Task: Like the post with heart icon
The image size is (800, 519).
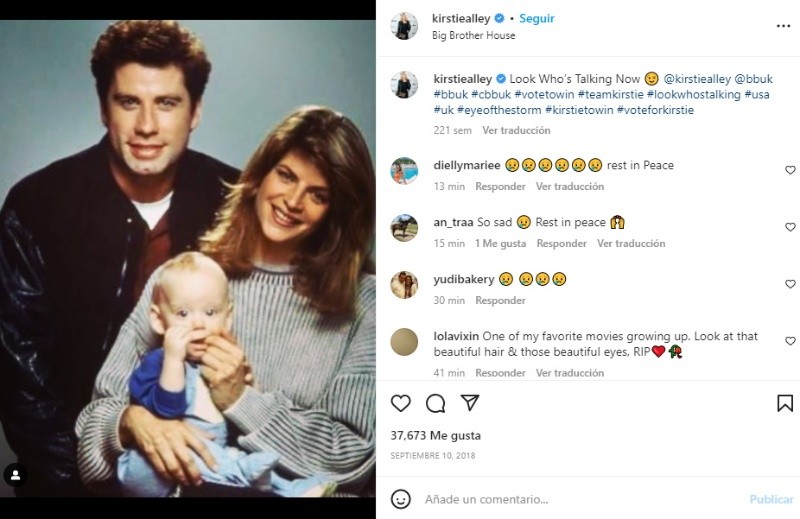Action: (401, 403)
